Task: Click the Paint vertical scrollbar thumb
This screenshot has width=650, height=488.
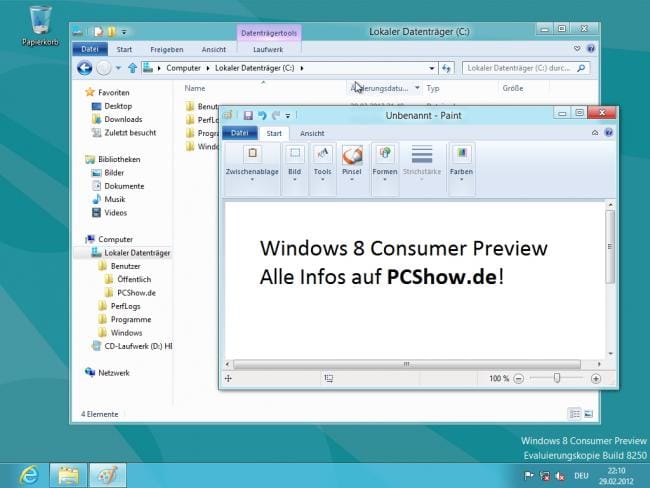Action: pyautogui.click(x=610, y=247)
